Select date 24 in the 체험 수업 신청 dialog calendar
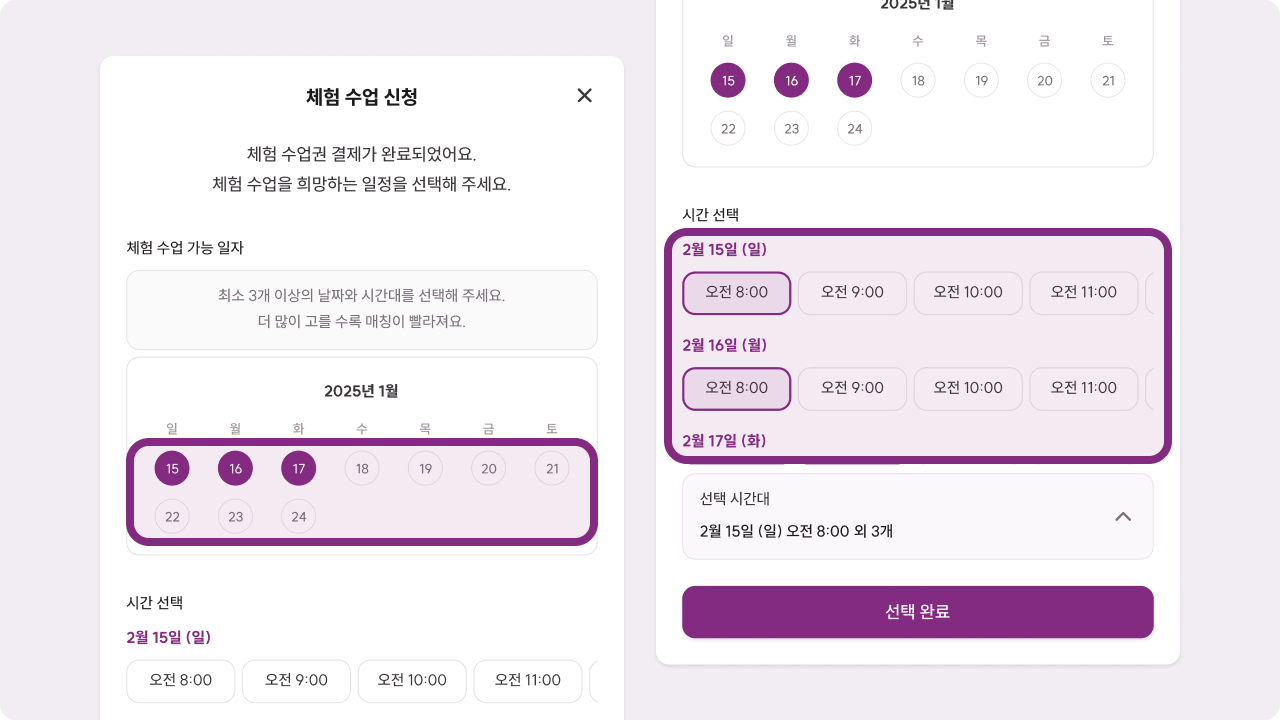The image size is (1280, 720). point(298,516)
